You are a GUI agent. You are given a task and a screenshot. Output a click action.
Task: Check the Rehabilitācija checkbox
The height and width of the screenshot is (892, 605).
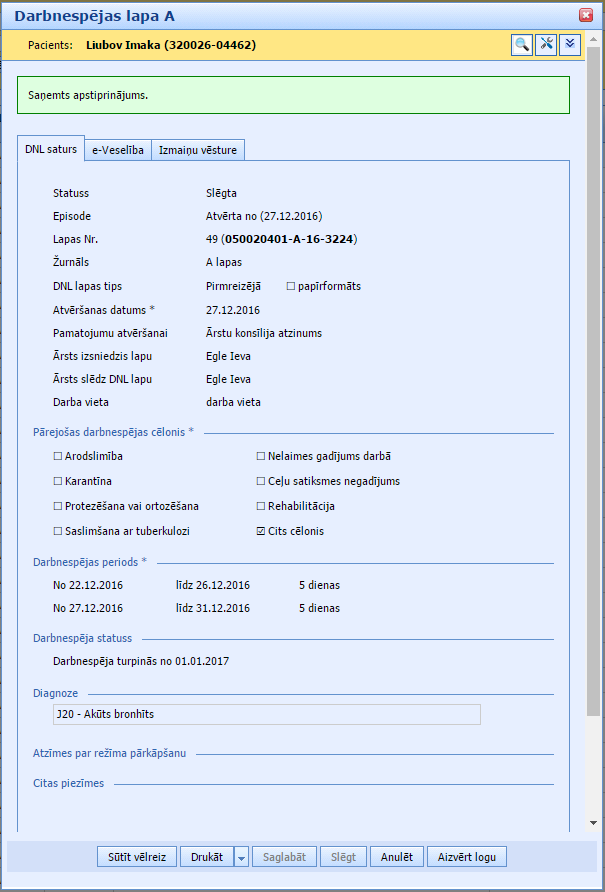[x=261, y=507]
